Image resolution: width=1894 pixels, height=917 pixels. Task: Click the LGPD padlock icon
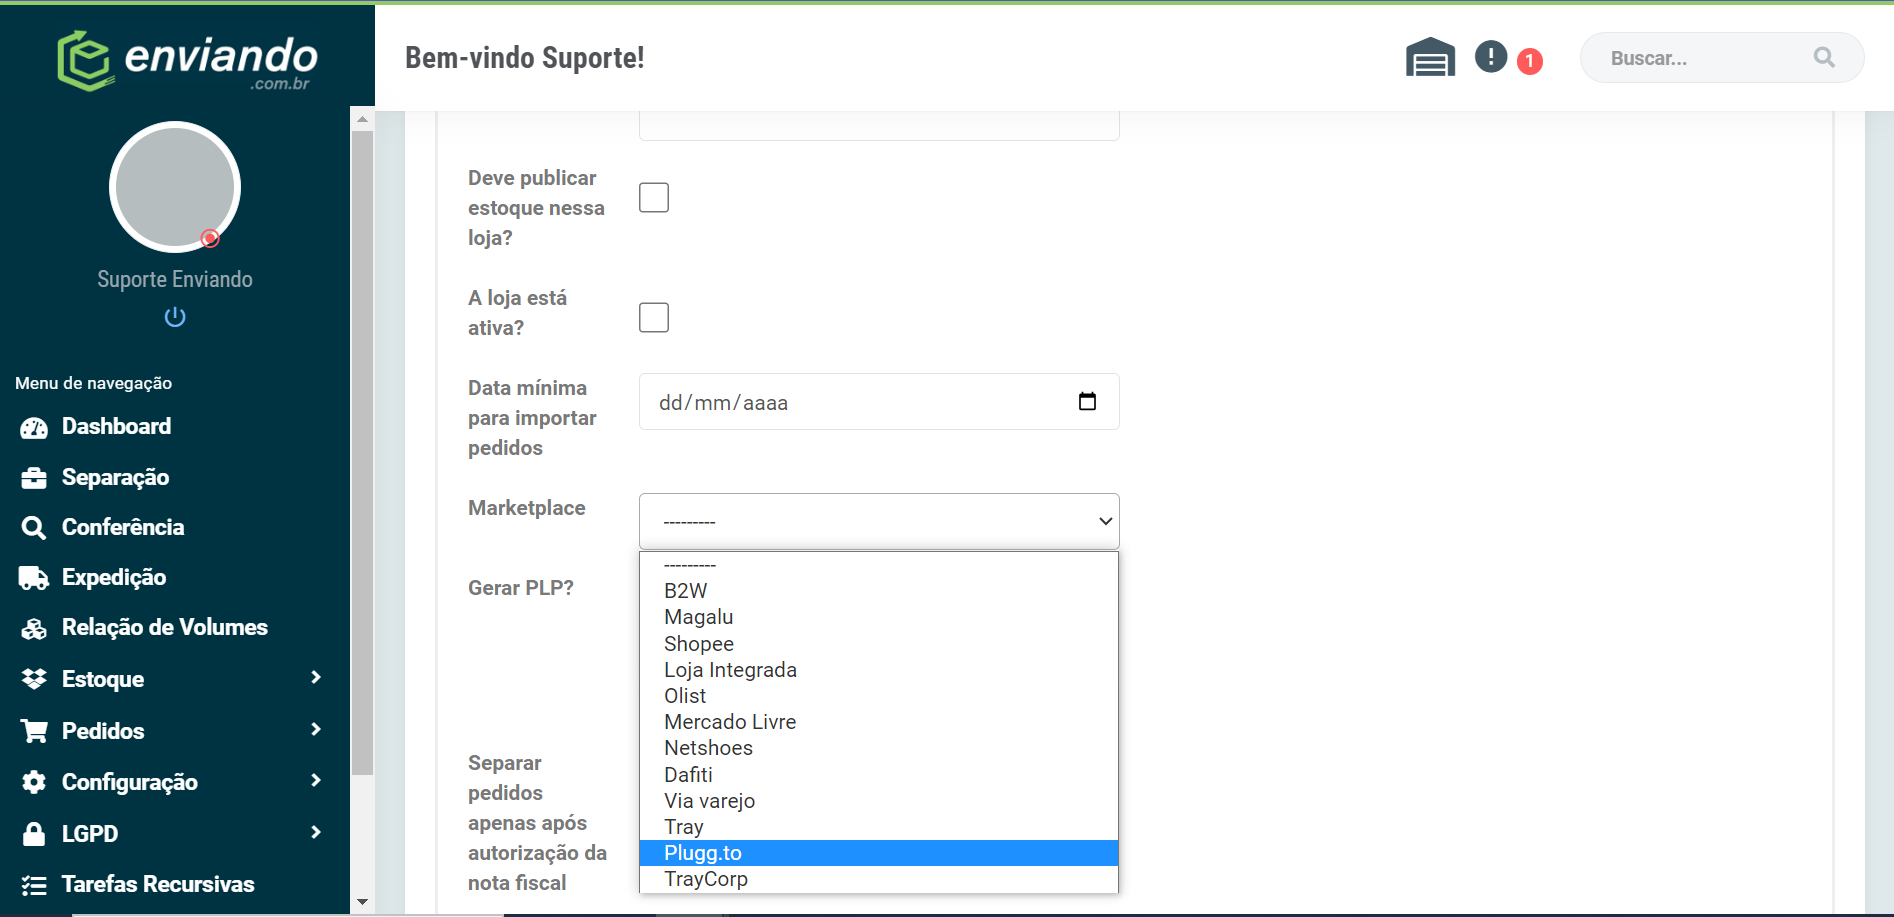[34, 834]
